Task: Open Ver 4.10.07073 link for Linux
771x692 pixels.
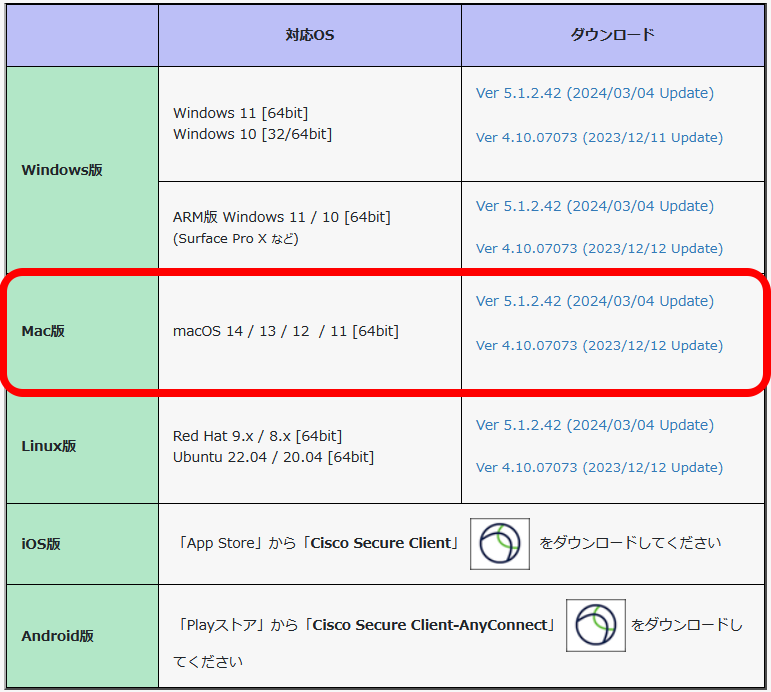Action: tap(598, 467)
